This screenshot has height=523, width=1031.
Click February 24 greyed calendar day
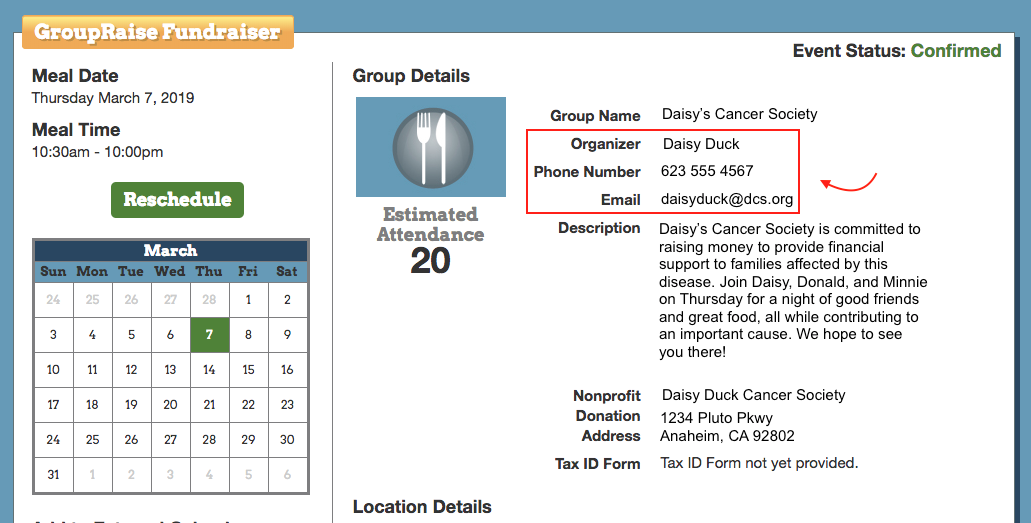point(53,300)
